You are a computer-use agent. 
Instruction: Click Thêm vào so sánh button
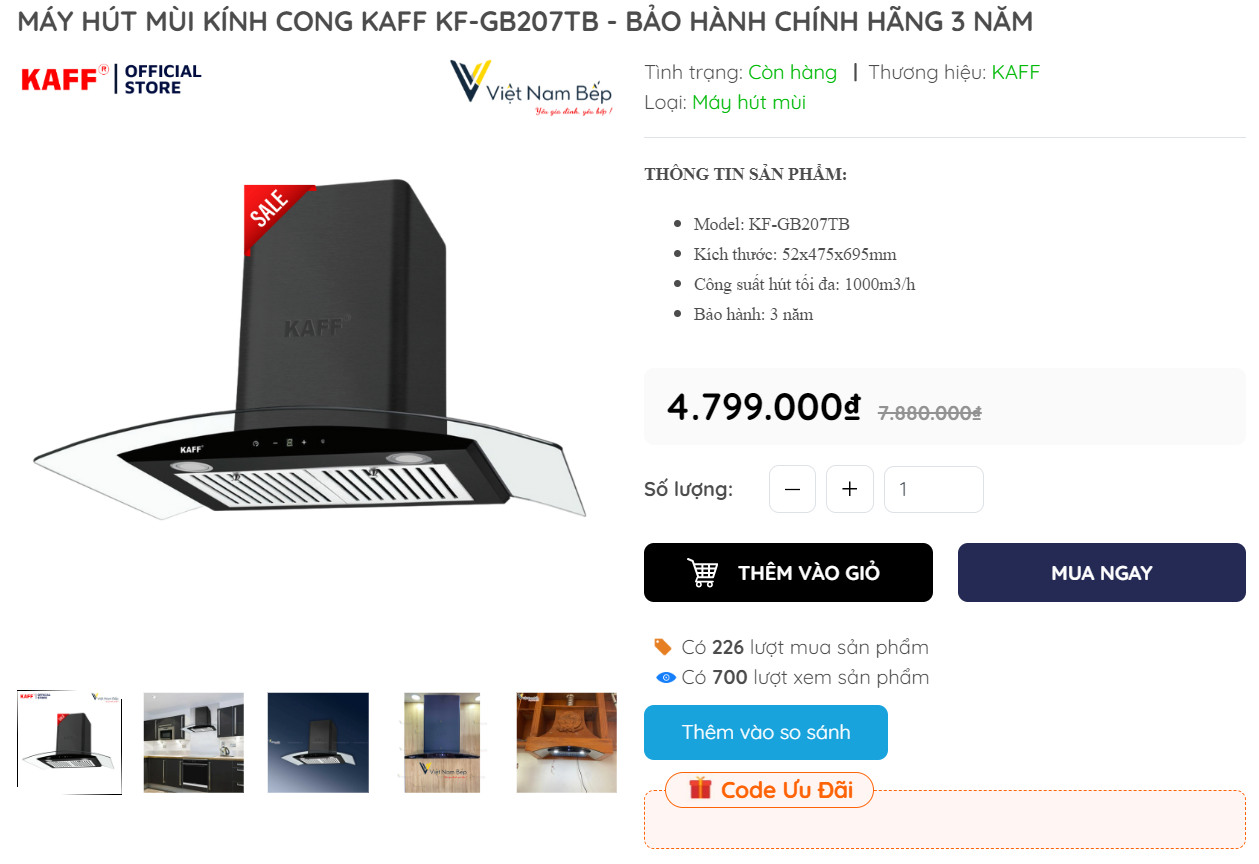[766, 732]
